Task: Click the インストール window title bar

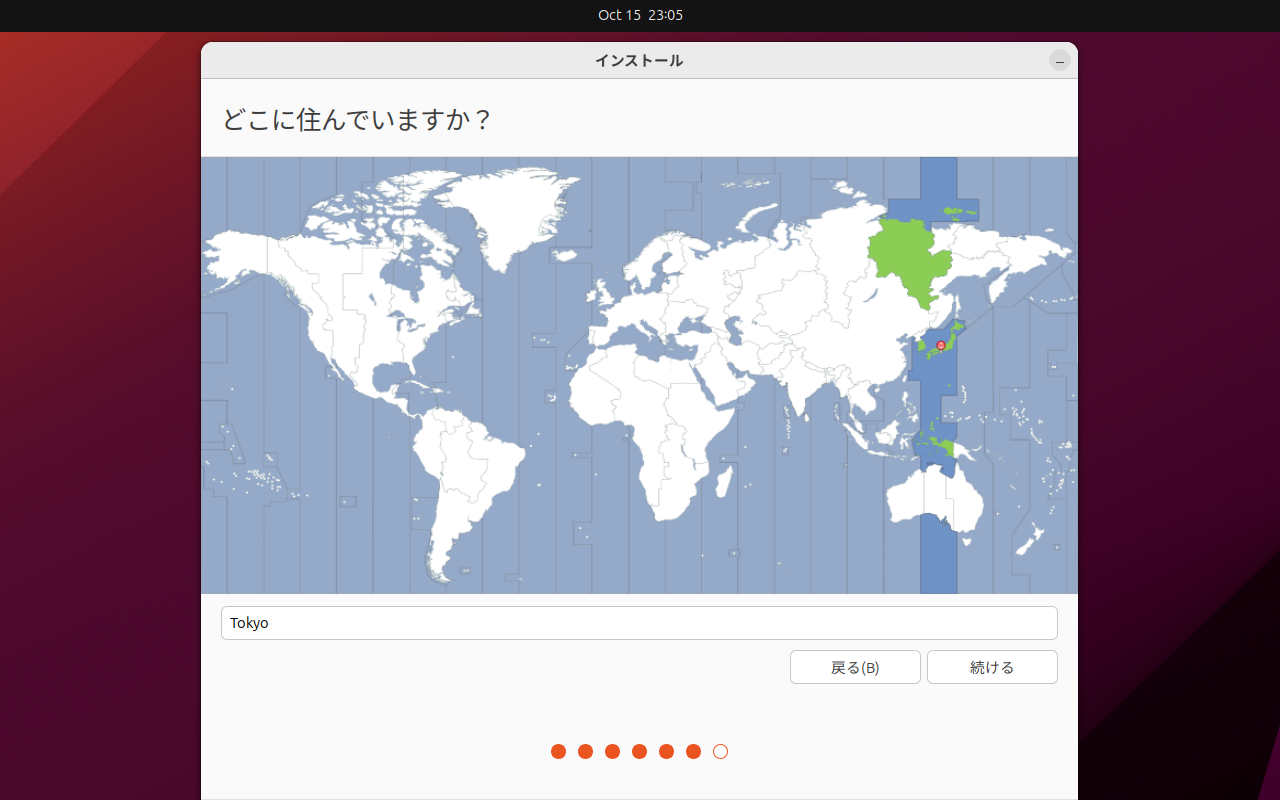Action: tap(639, 60)
